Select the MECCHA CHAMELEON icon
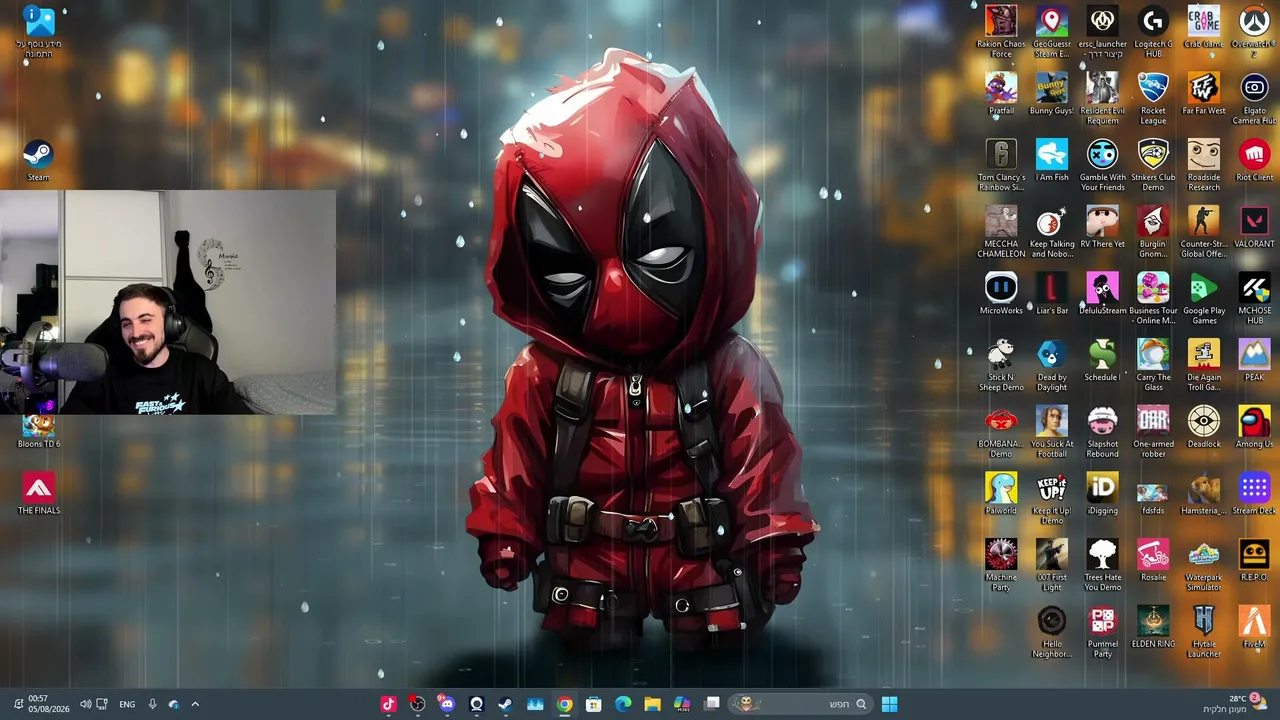Screen dimensions: 1280x720 pyautogui.click(x=1001, y=232)
